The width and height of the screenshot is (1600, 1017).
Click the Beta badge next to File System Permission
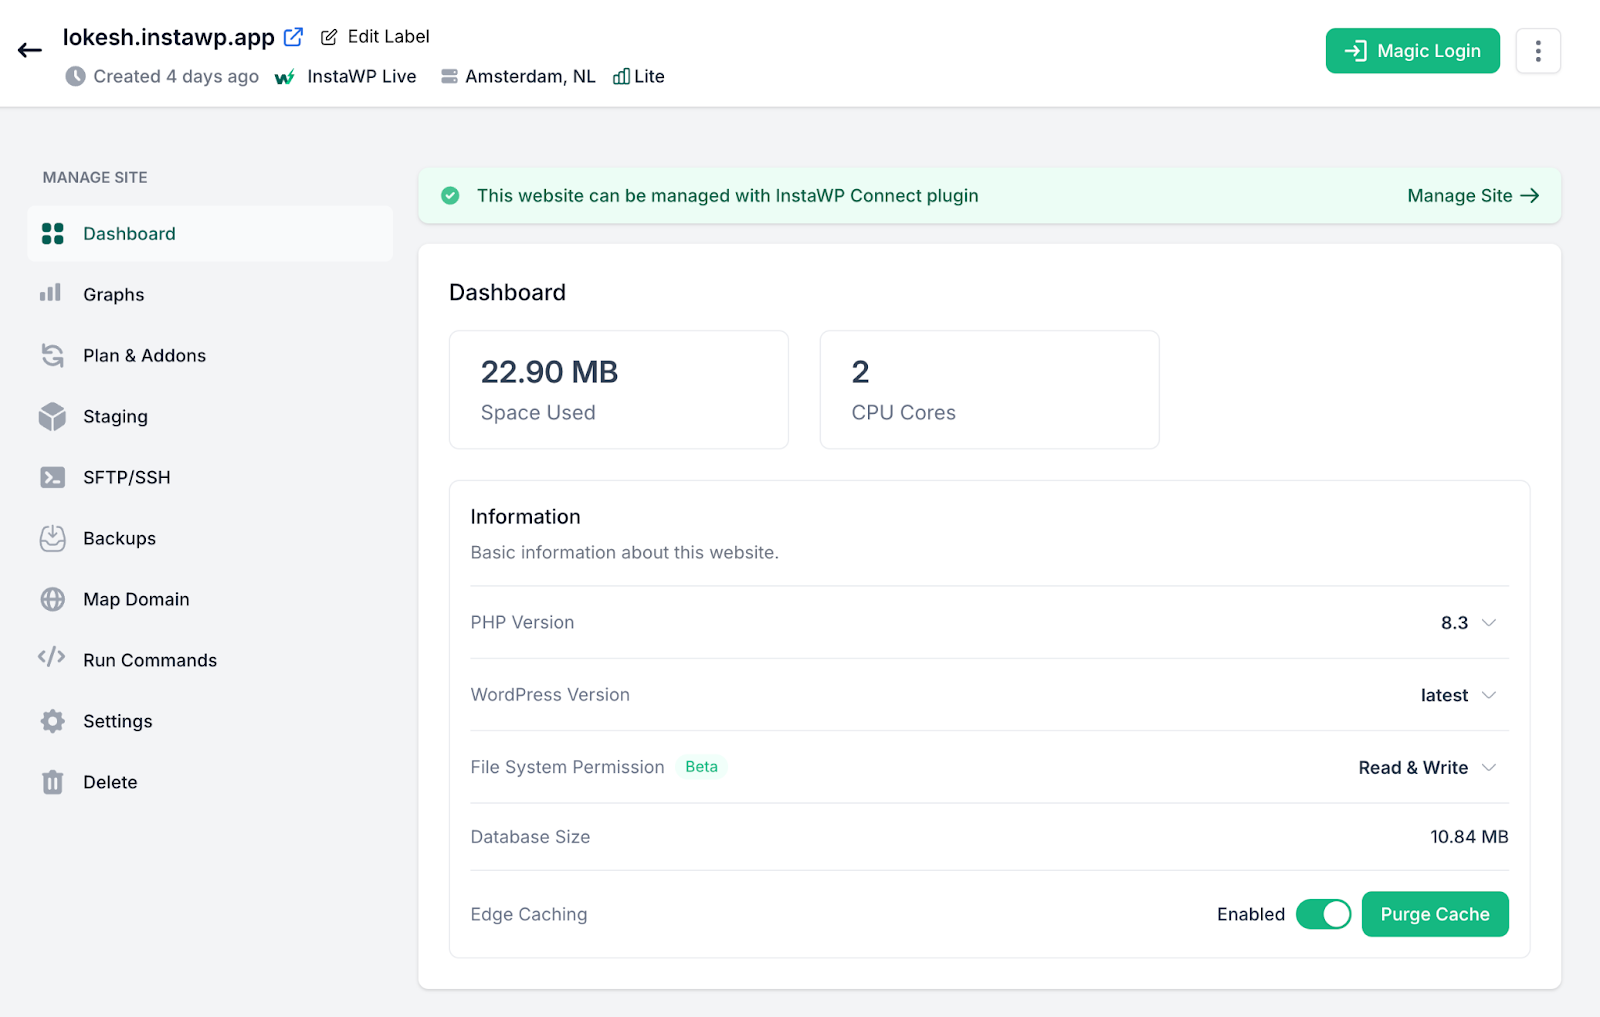pos(701,767)
